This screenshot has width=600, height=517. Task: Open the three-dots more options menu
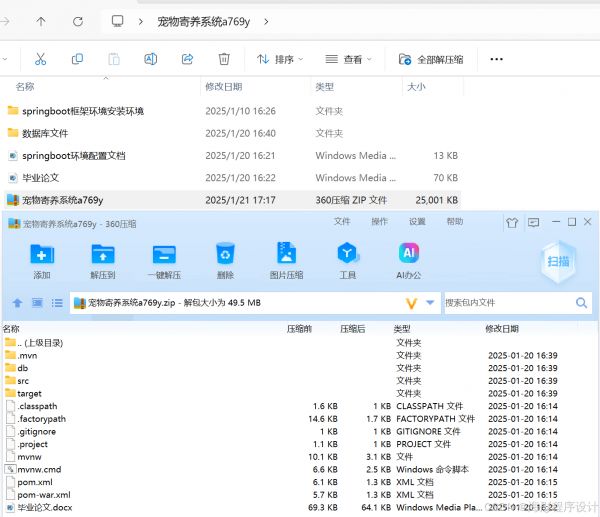(496, 59)
